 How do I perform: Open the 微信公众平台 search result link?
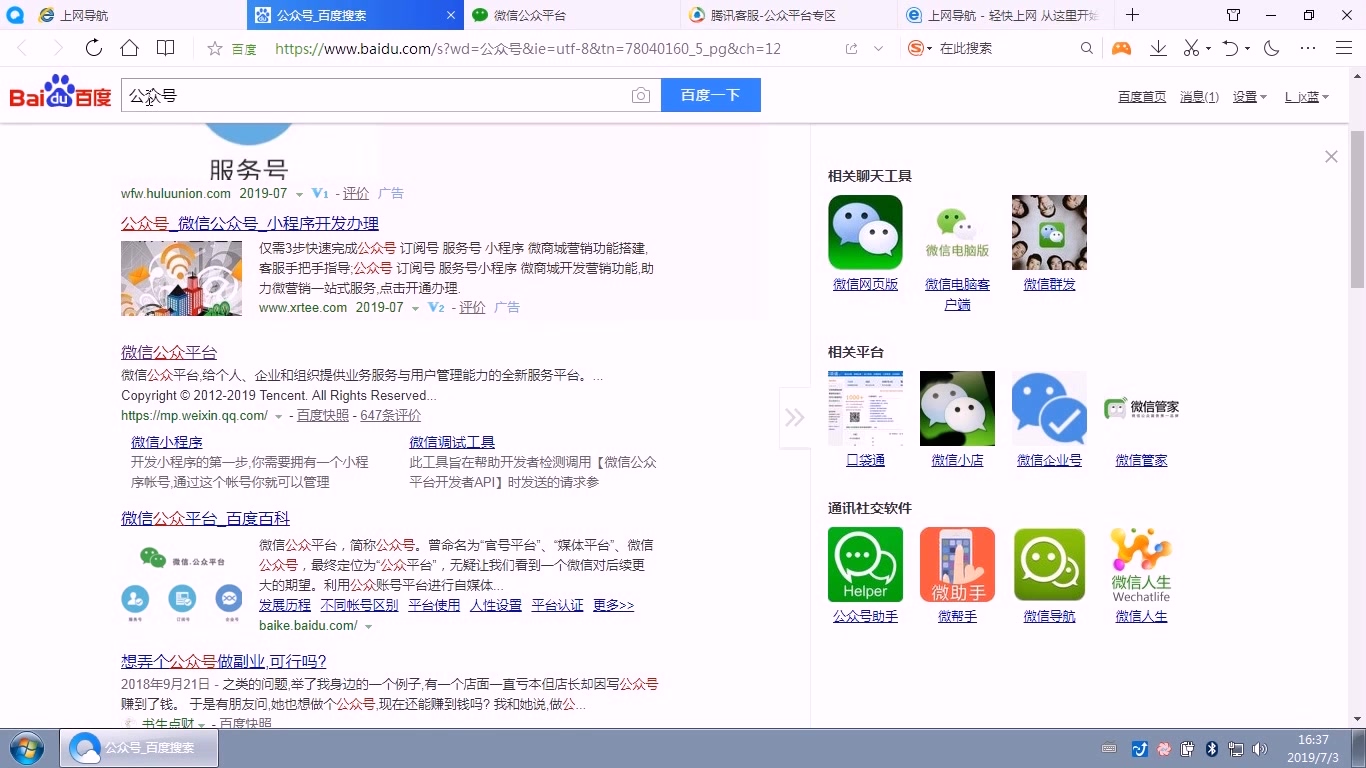tap(169, 352)
